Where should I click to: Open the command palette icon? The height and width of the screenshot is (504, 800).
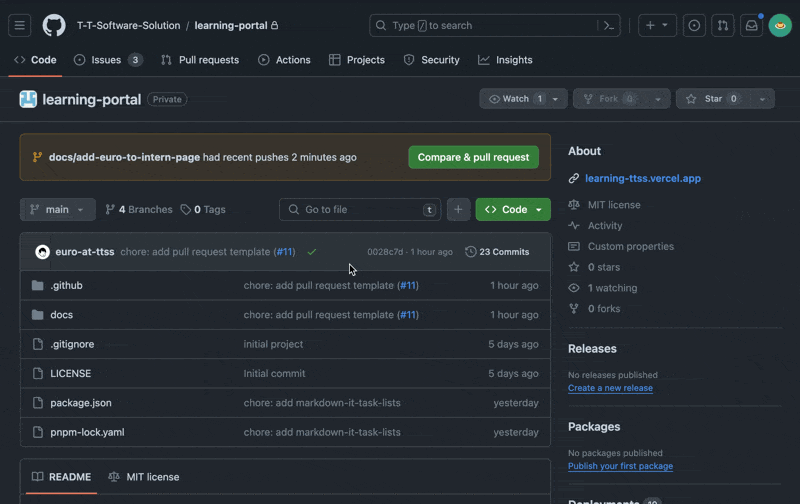[609, 26]
